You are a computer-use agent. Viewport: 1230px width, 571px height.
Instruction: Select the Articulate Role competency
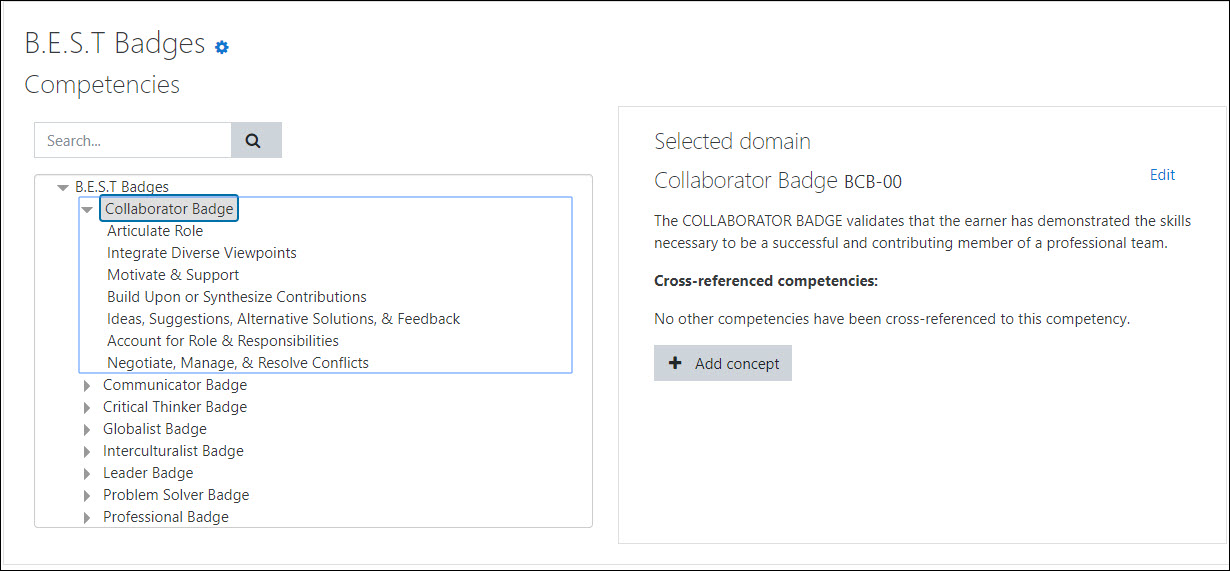click(155, 231)
